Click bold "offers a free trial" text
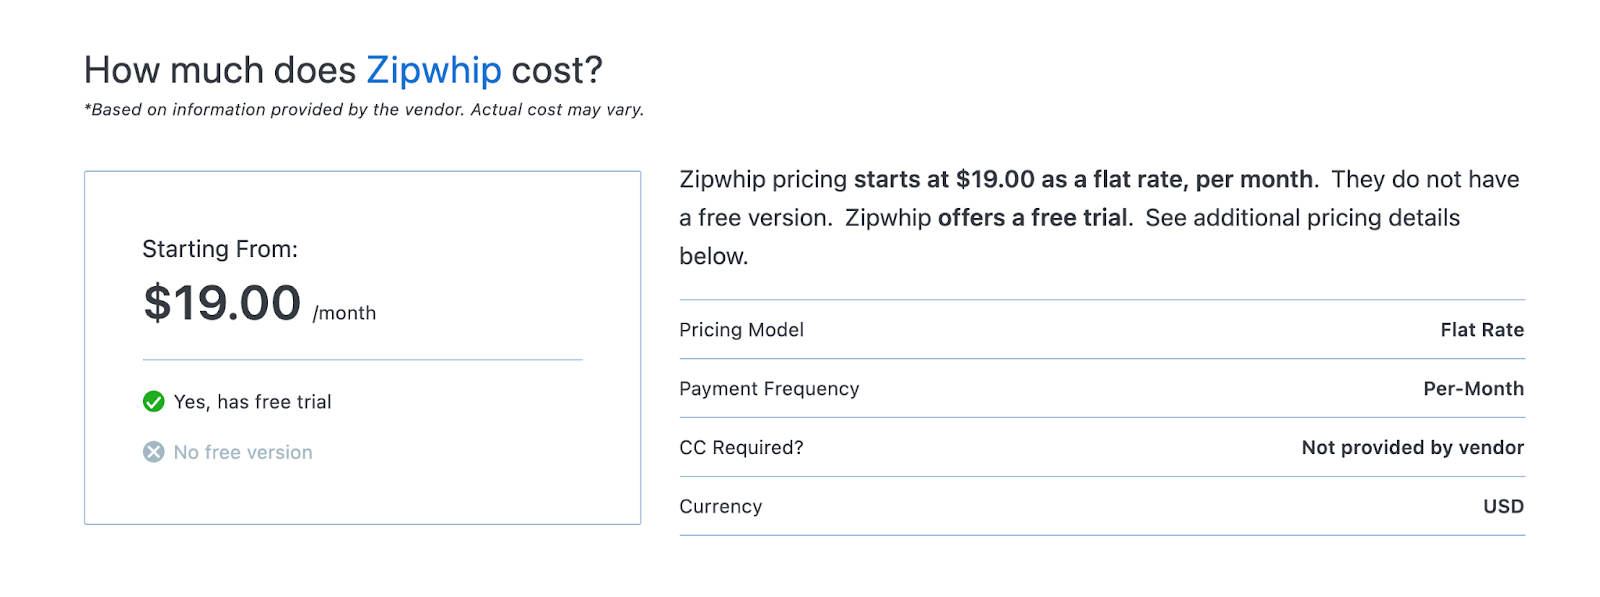The width and height of the screenshot is (1600, 597). point(1032,218)
